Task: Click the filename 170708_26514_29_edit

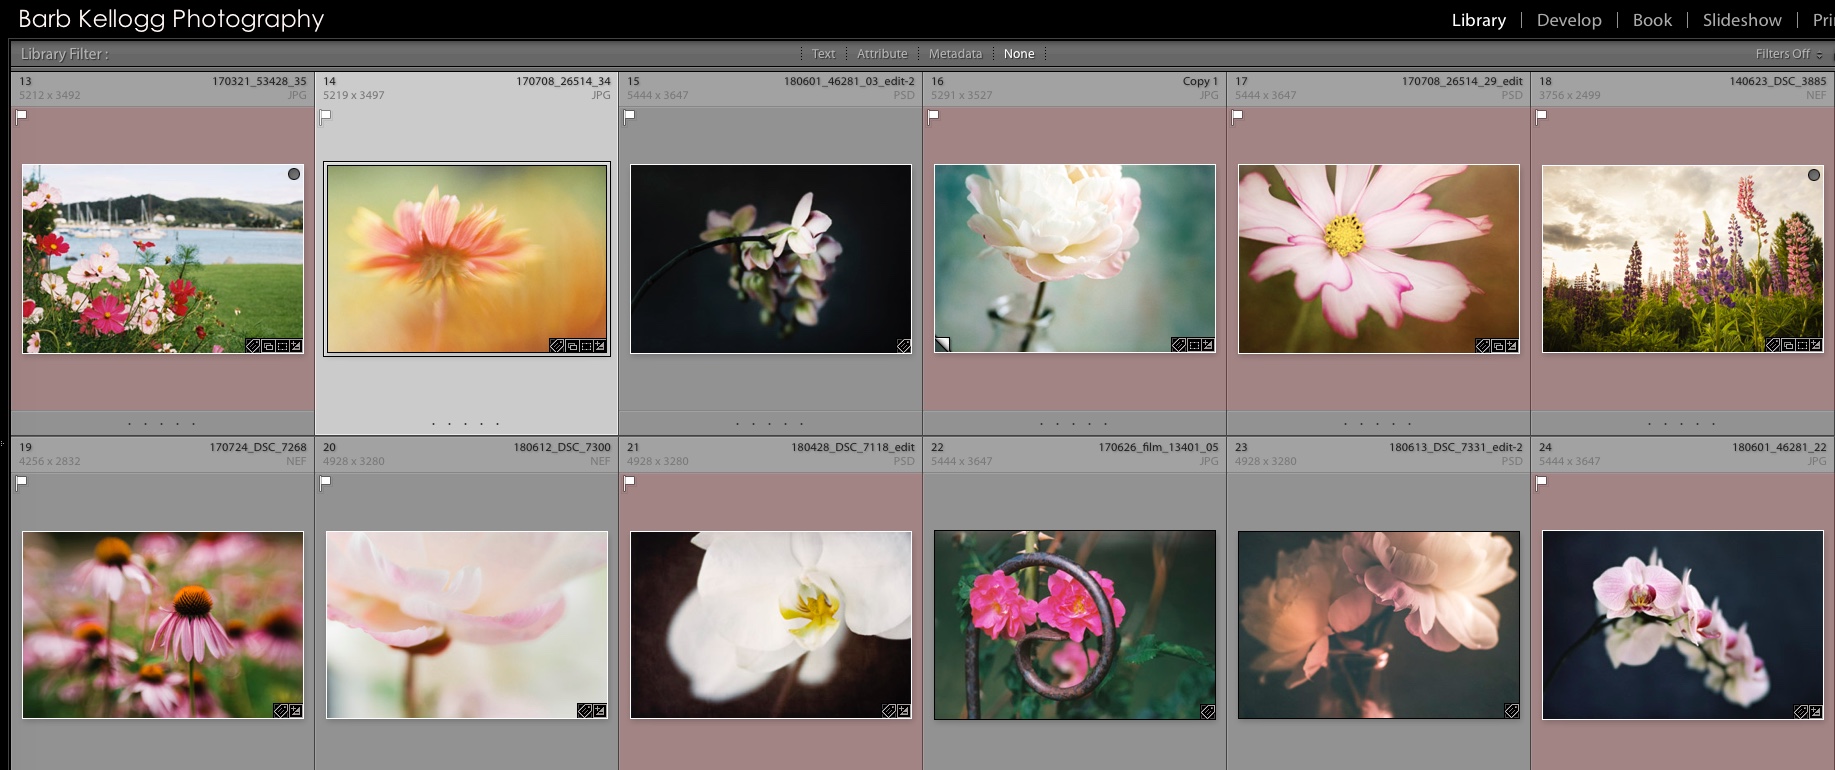Action: click(x=1462, y=82)
